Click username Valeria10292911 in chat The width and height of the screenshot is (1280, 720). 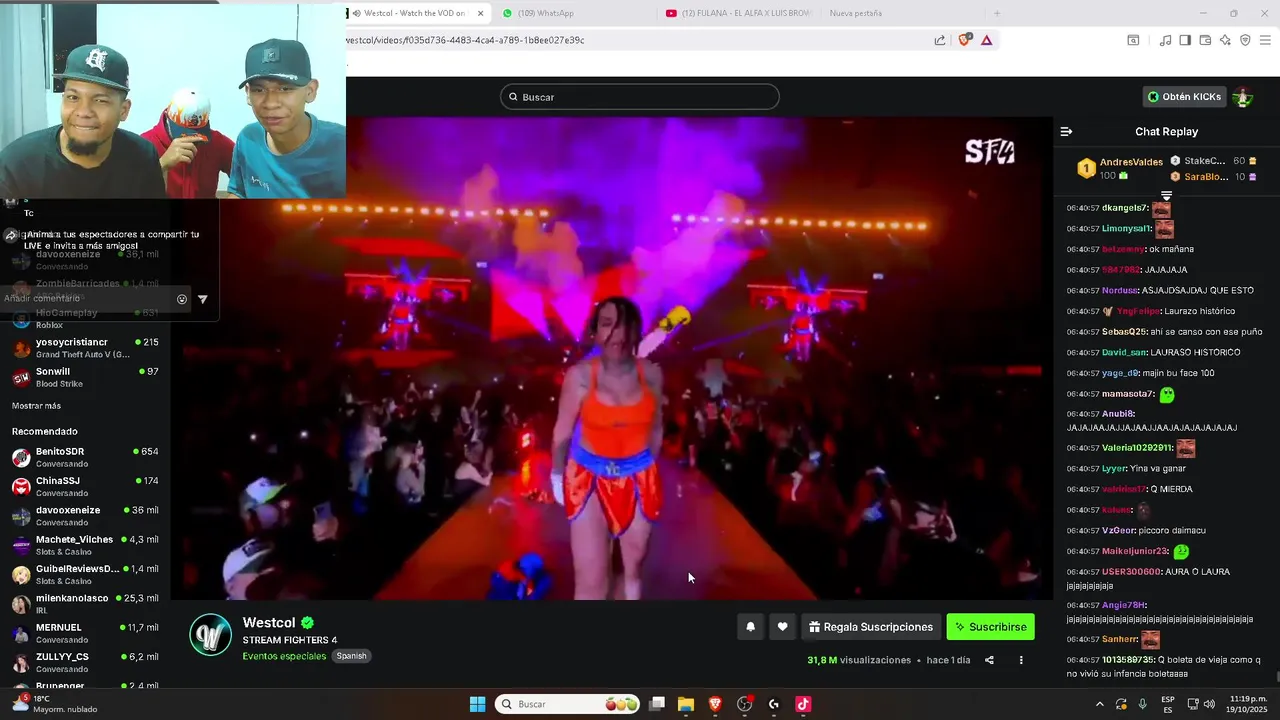pos(1137,448)
